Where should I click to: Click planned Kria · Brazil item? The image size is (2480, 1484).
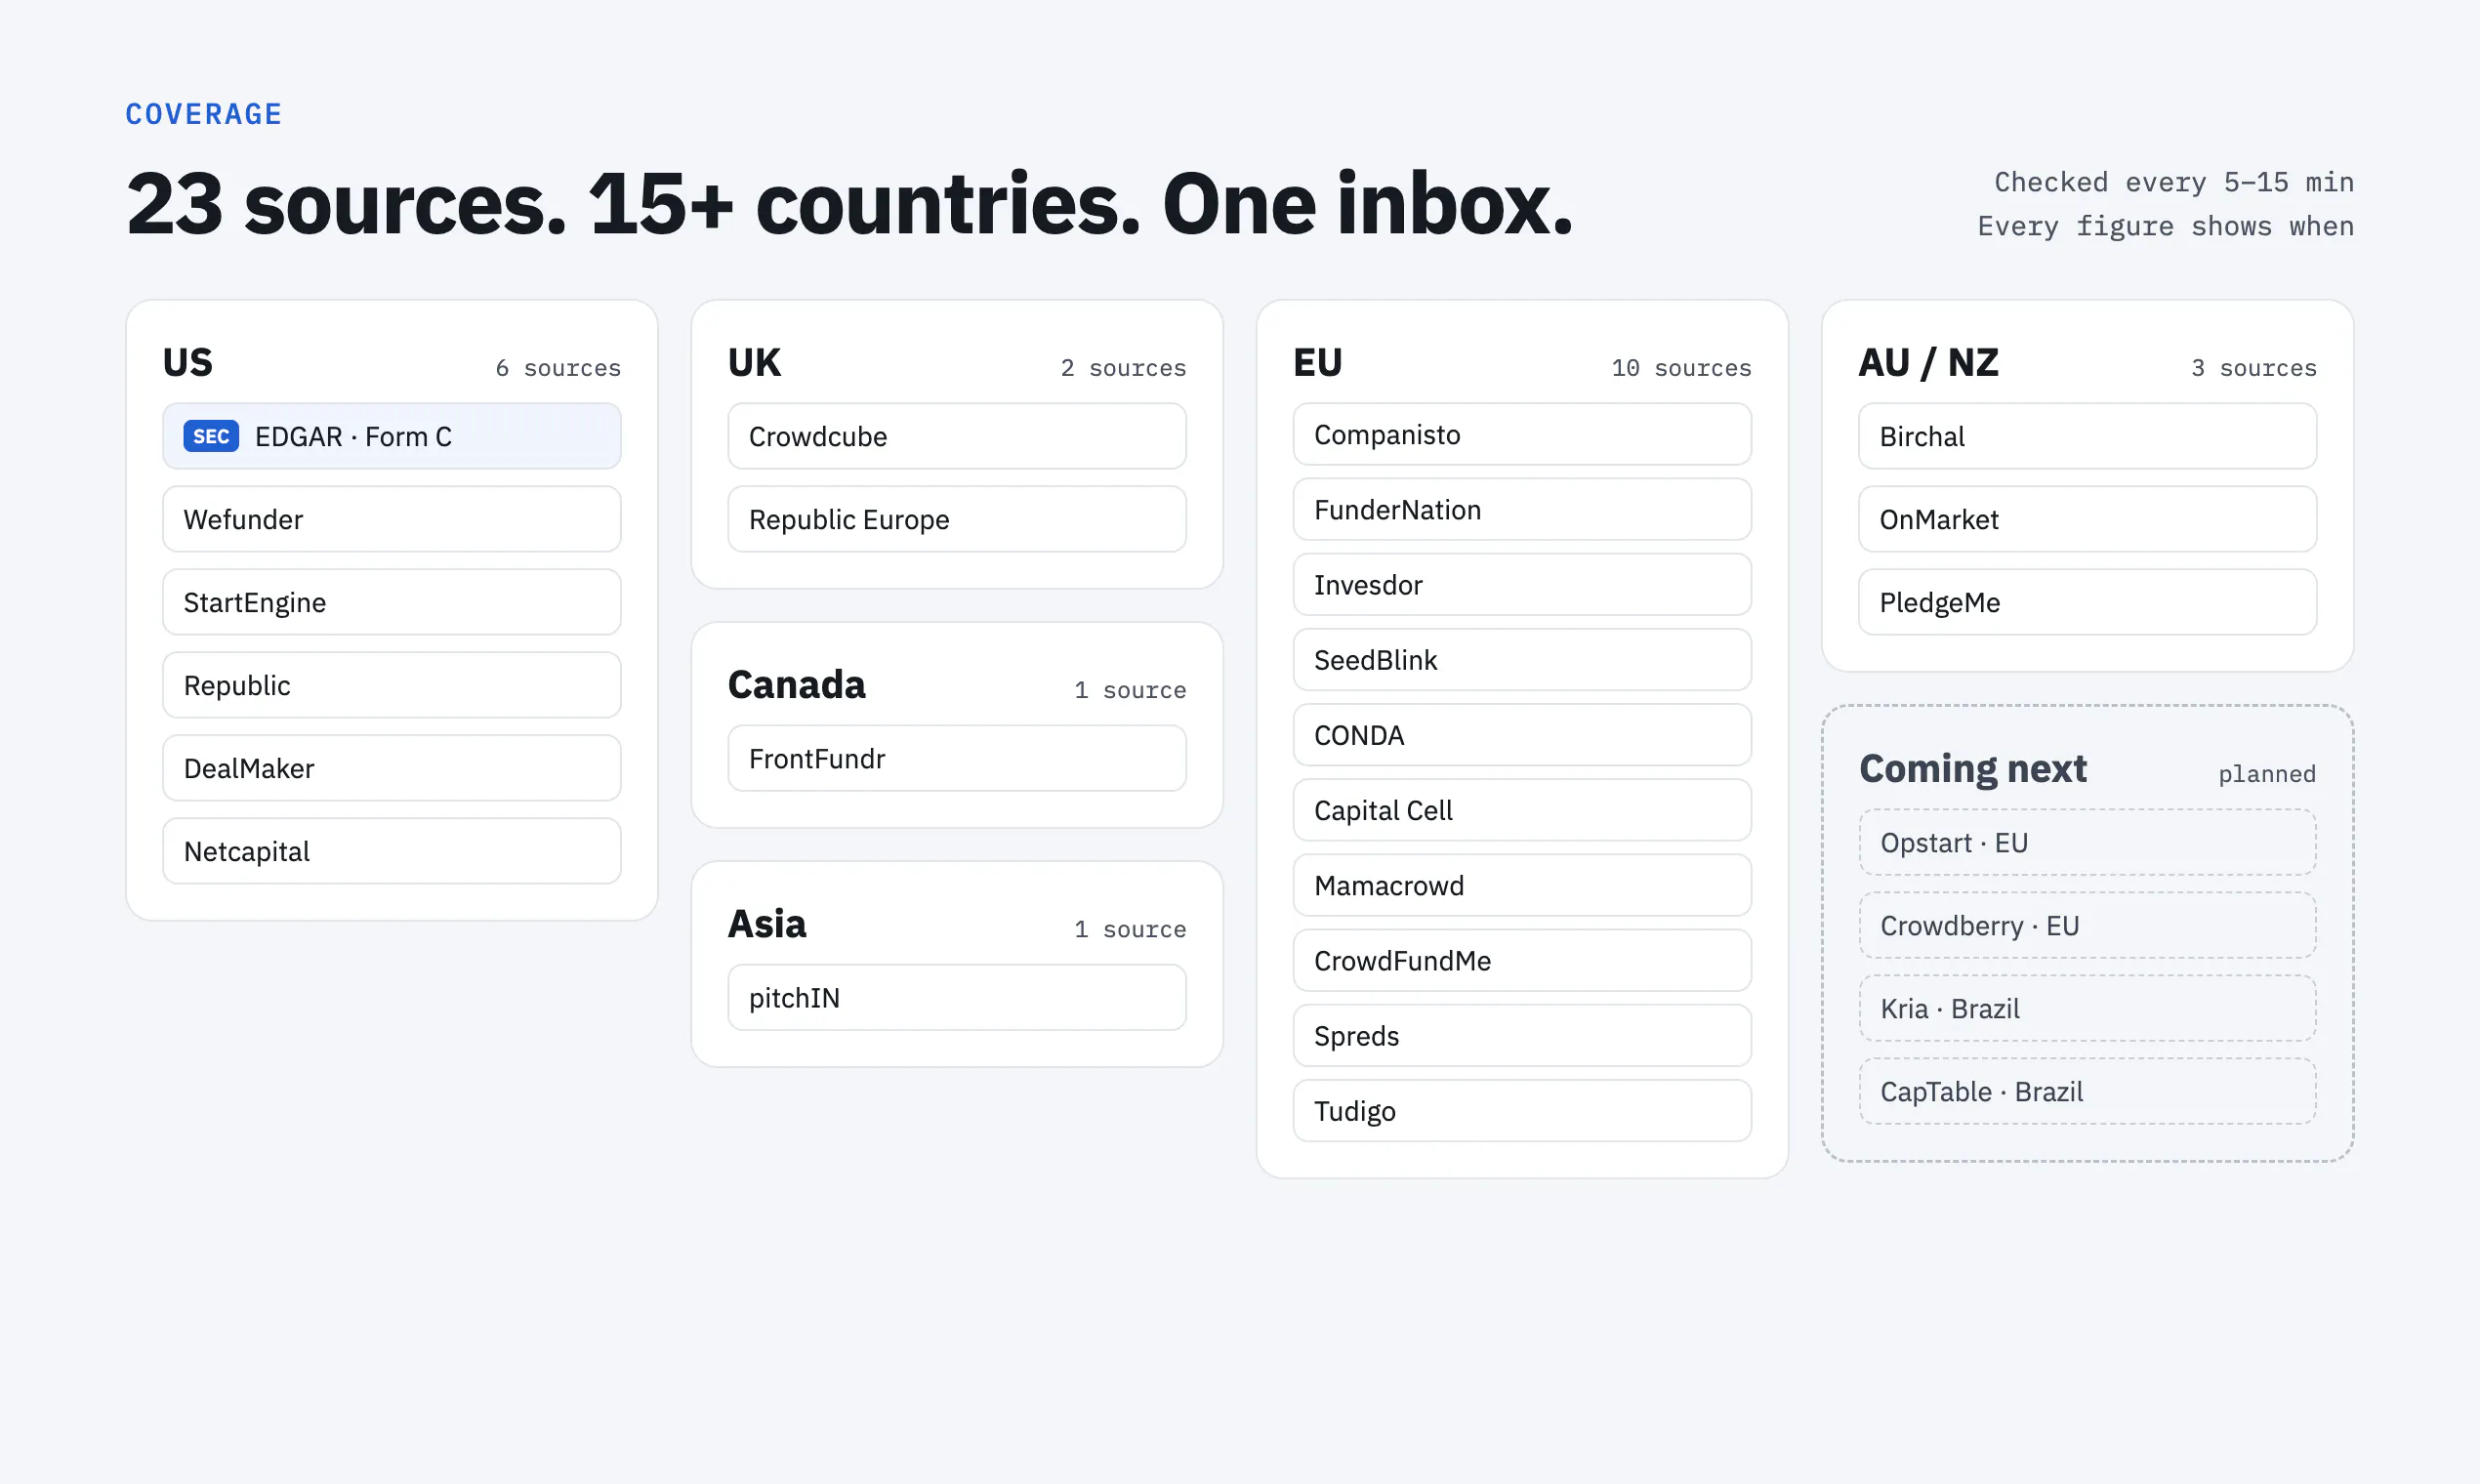2087,1008
